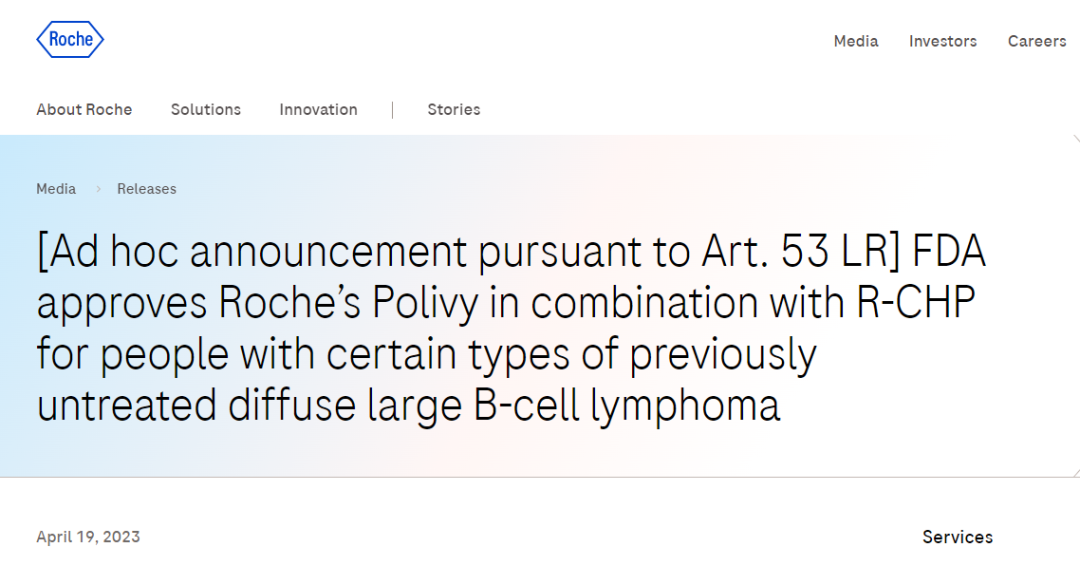Click the Media breadcrumb link
Screen dimensions: 1080x566
tap(56, 189)
